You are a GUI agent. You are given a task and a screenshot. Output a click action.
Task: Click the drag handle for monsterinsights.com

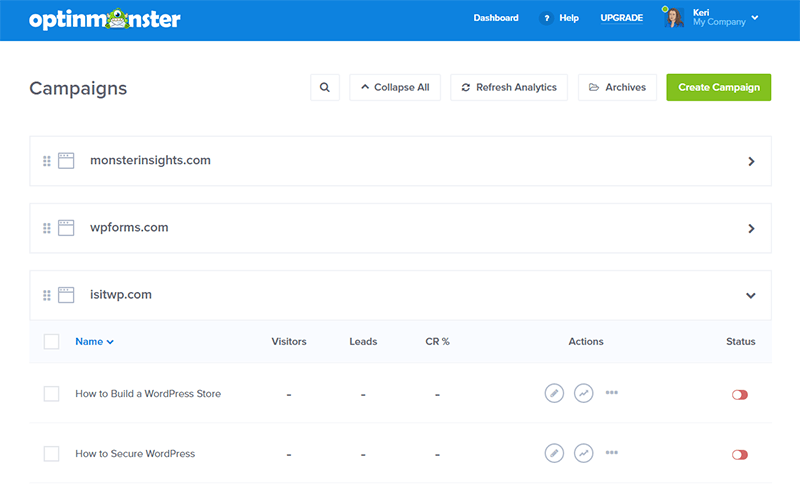(47, 161)
